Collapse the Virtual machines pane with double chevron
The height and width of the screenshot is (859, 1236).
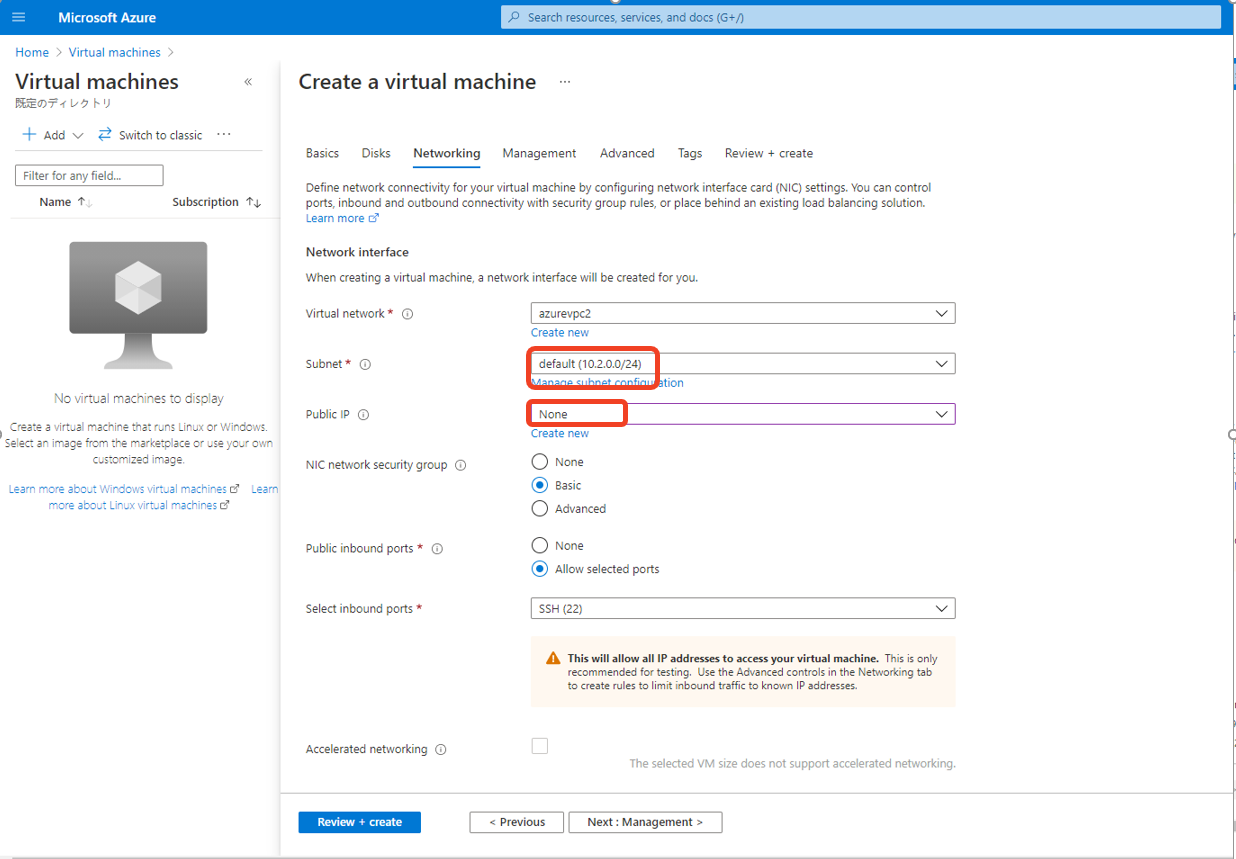tap(248, 82)
